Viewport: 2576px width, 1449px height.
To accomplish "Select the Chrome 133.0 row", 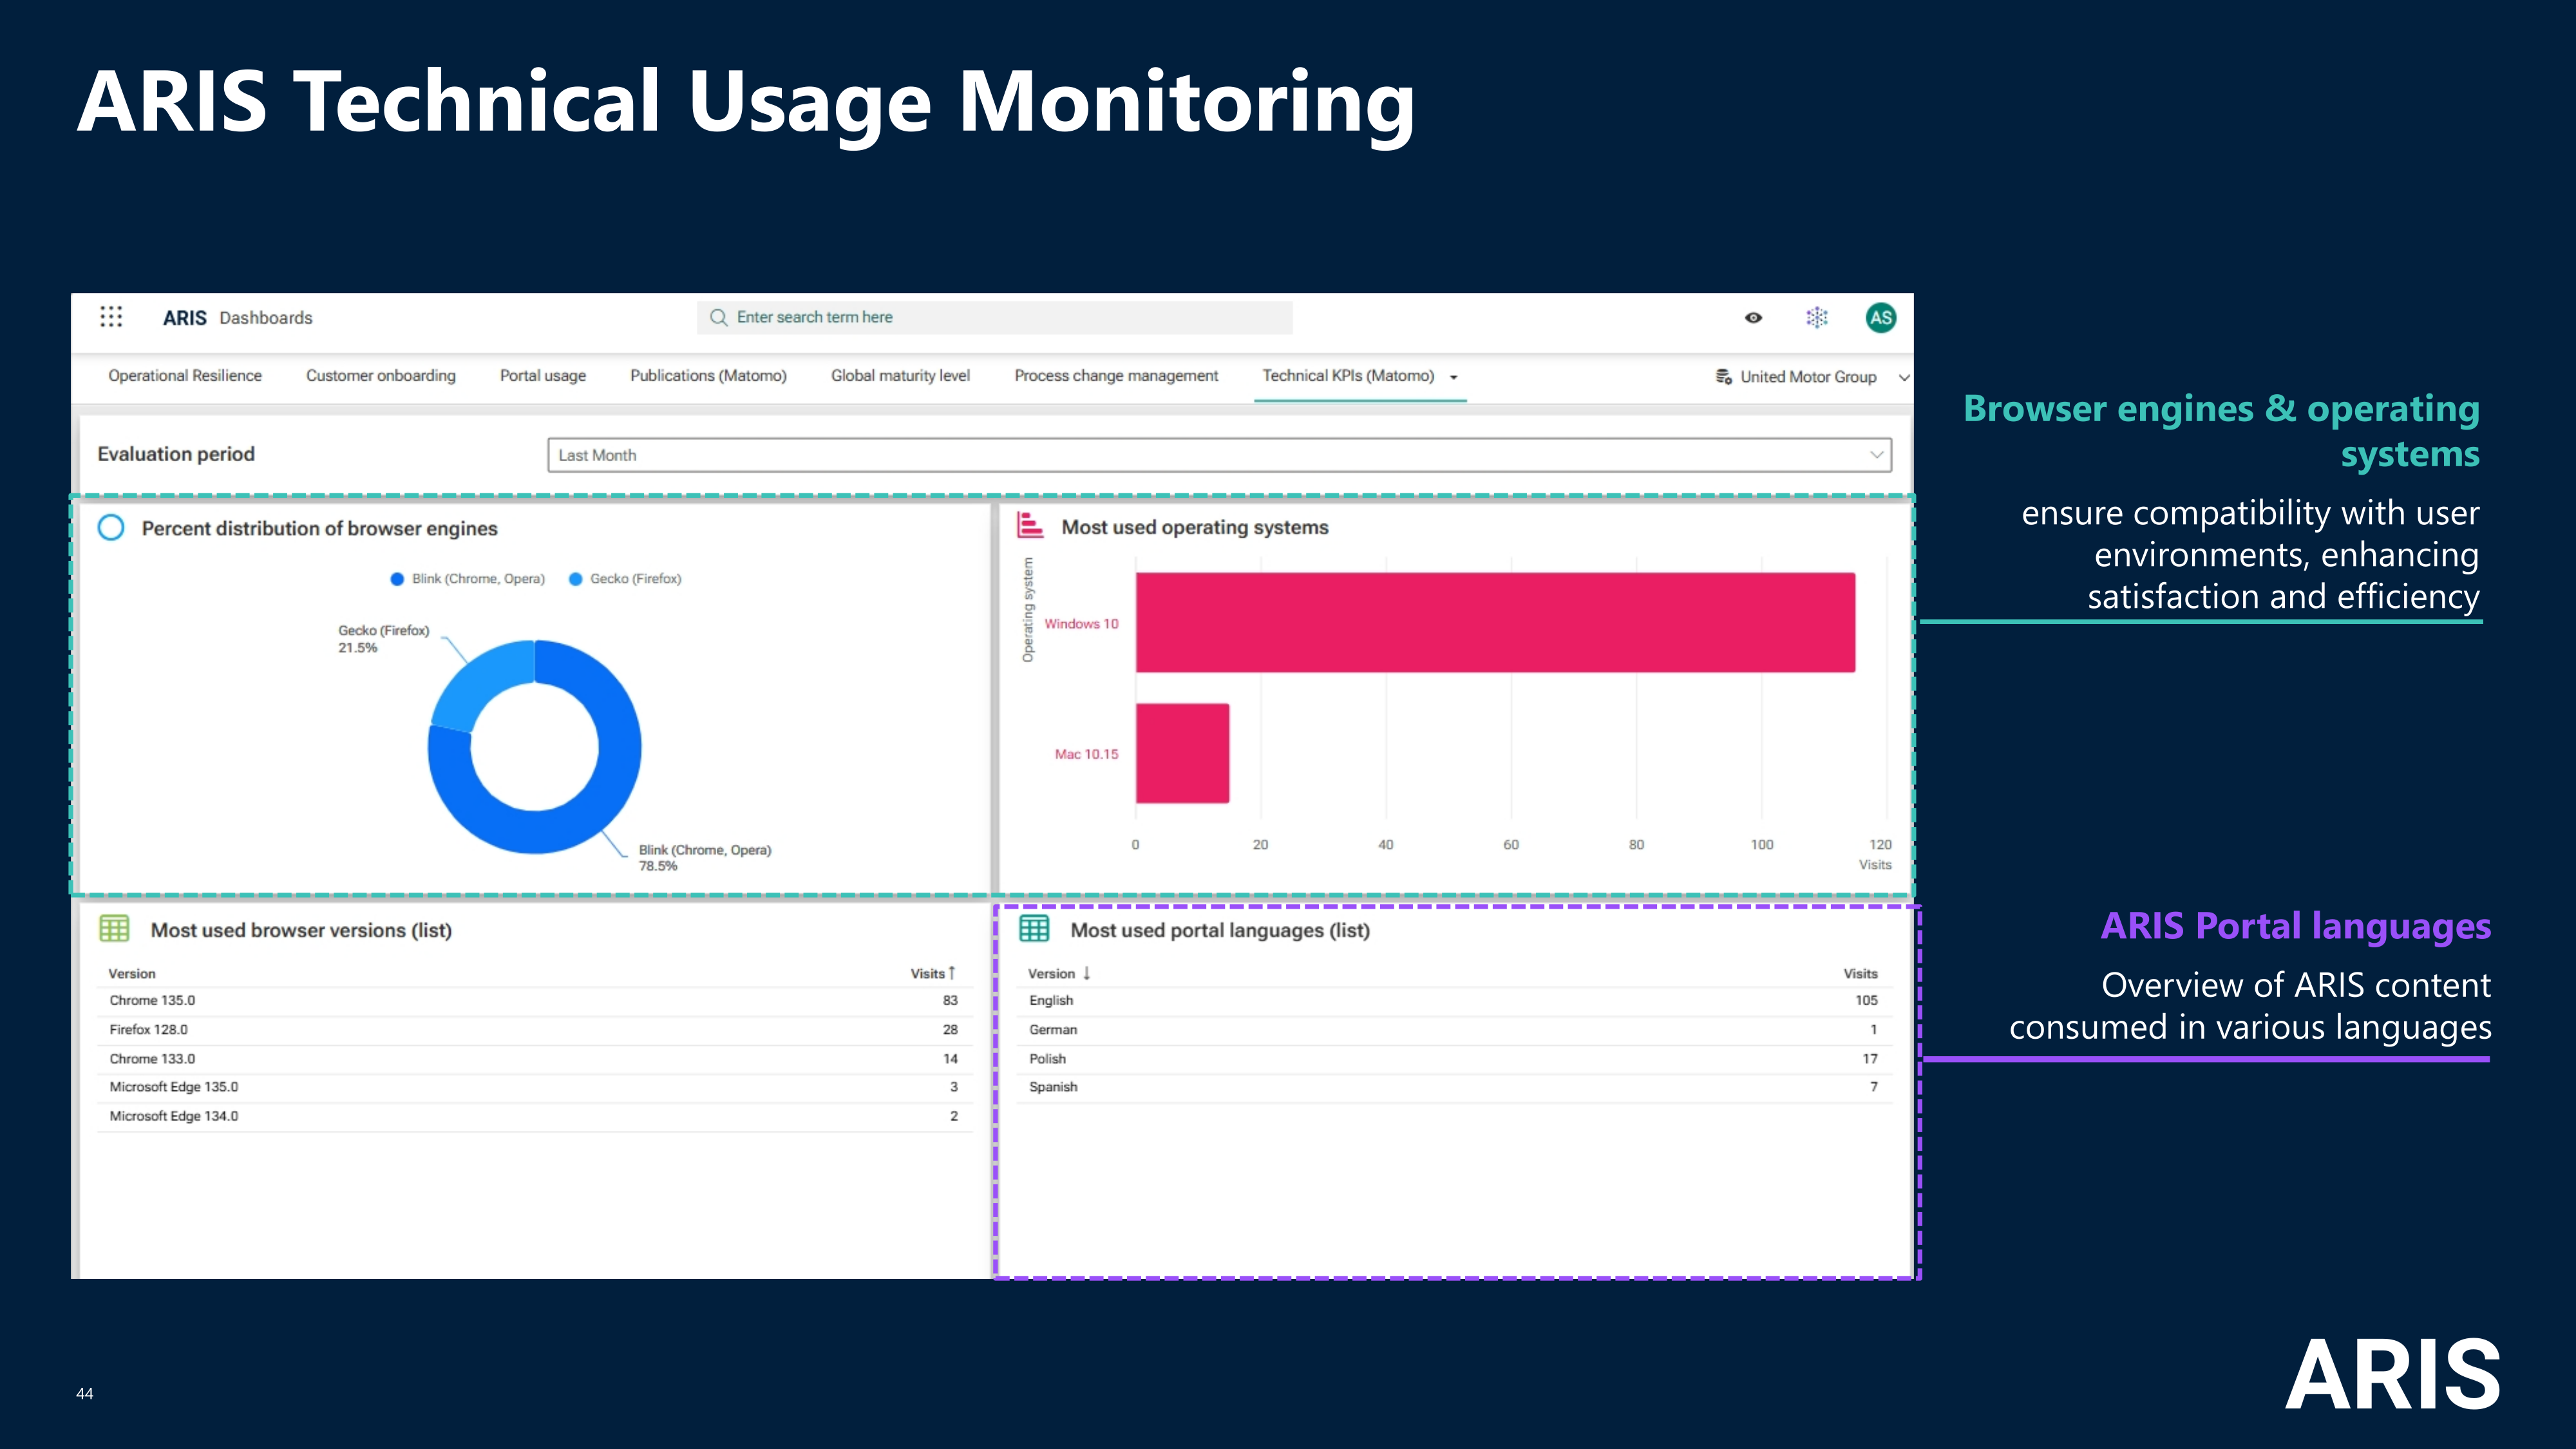I will point(534,1059).
